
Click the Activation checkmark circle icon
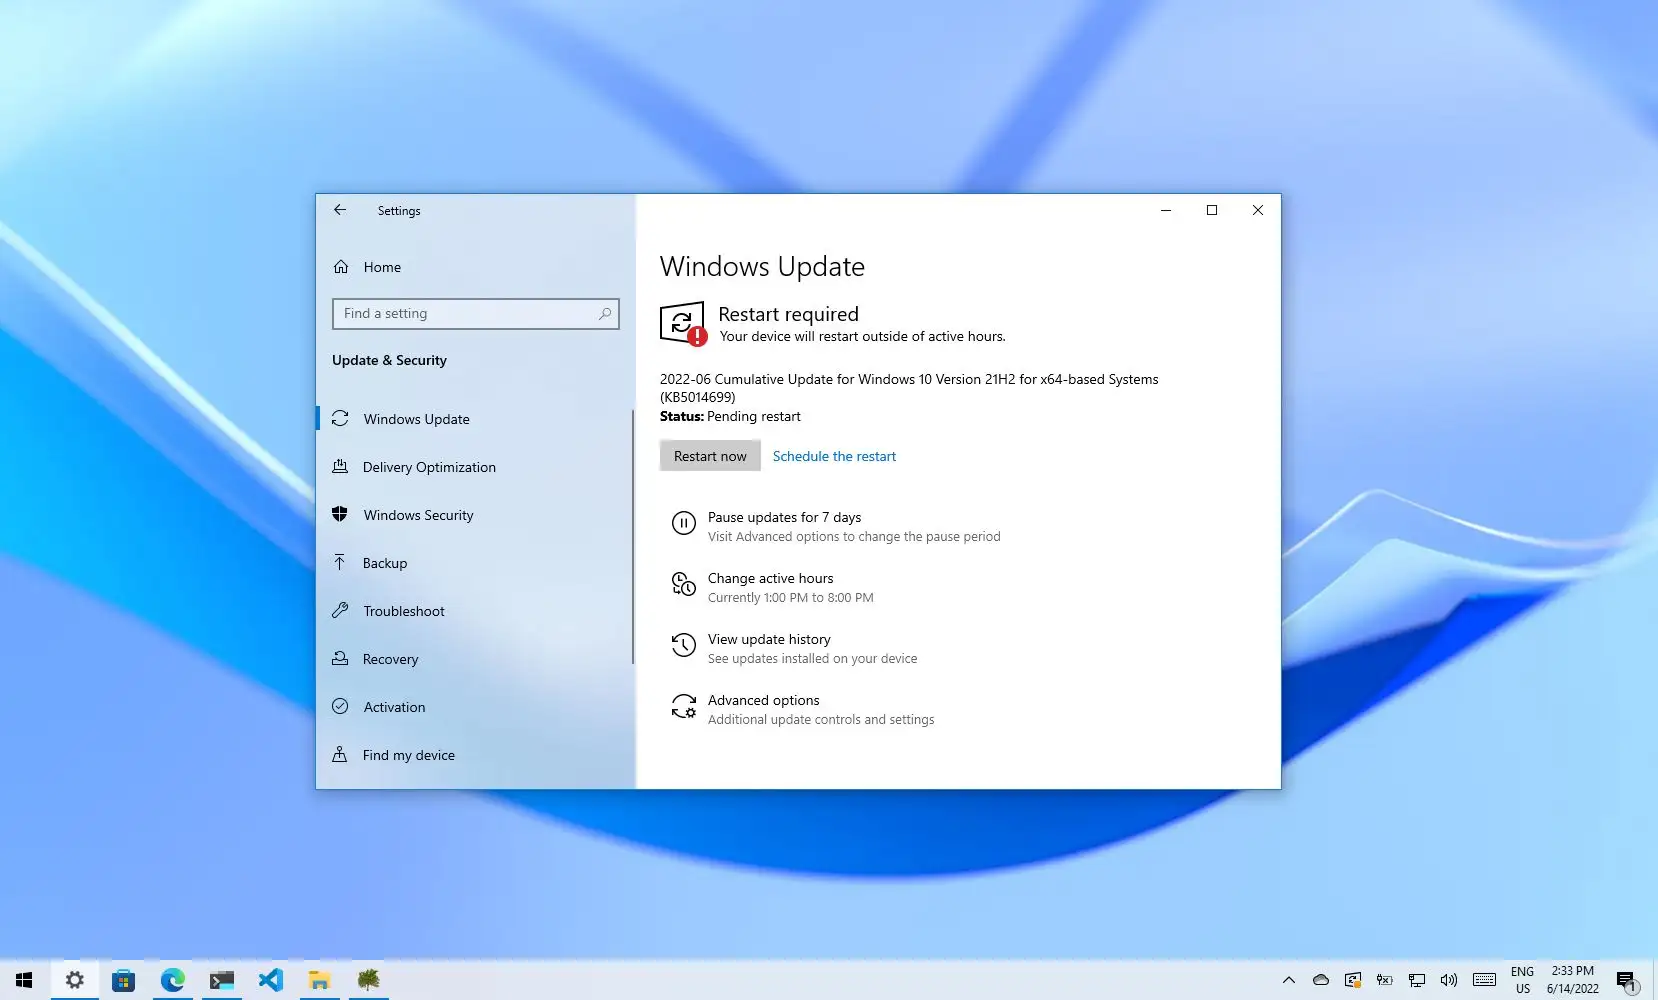click(x=340, y=706)
